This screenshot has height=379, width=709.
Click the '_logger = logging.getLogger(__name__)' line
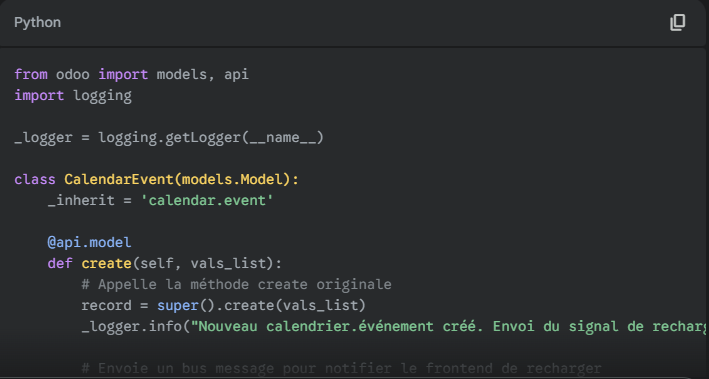coord(169,137)
